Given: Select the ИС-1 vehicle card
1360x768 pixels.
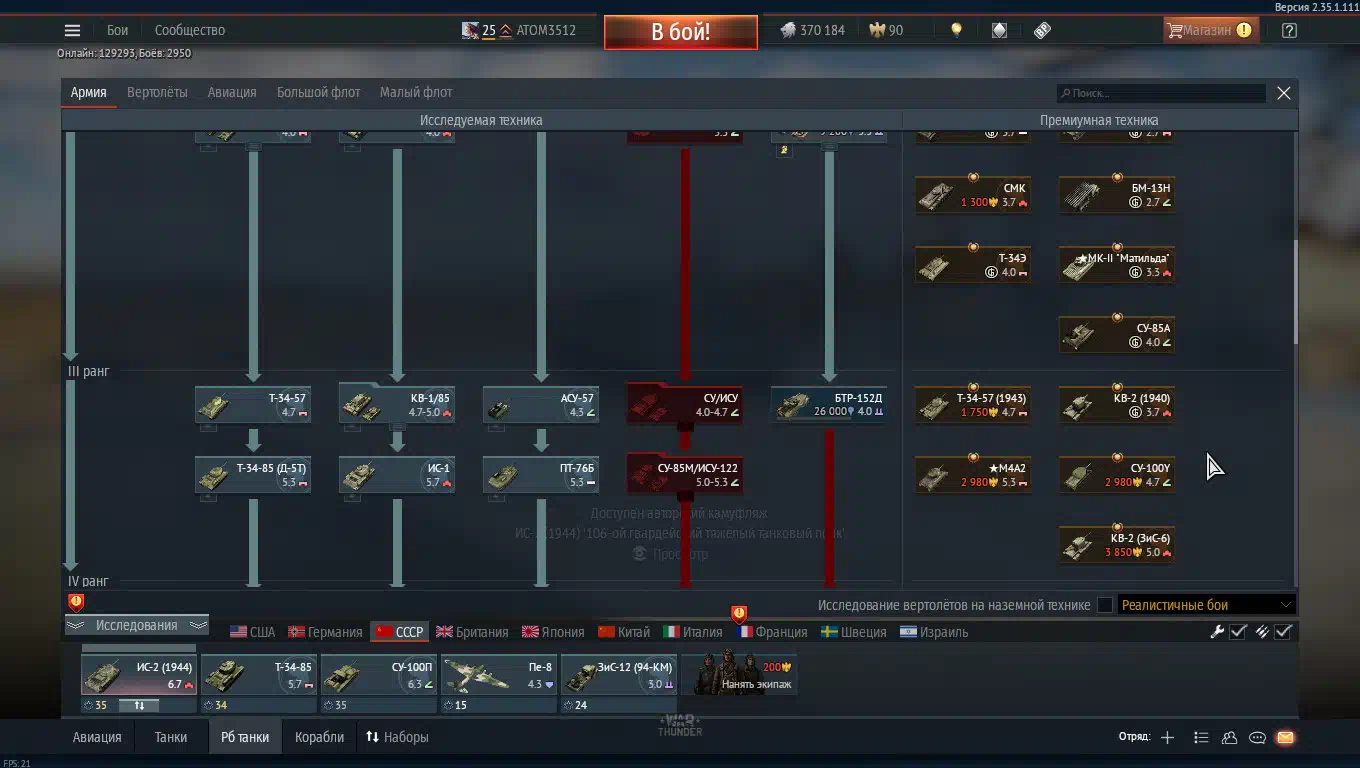Looking at the screenshot, I should pyautogui.click(x=397, y=475).
